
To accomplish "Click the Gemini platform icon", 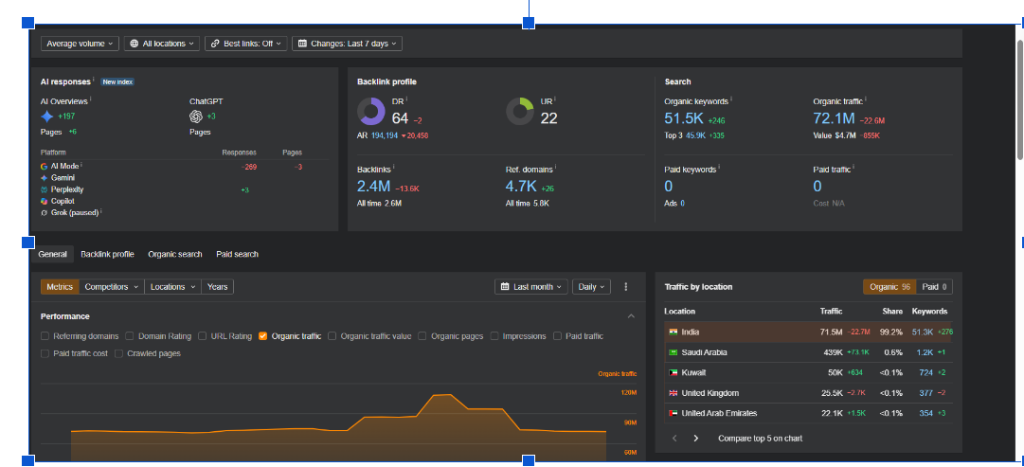I will point(44,178).
